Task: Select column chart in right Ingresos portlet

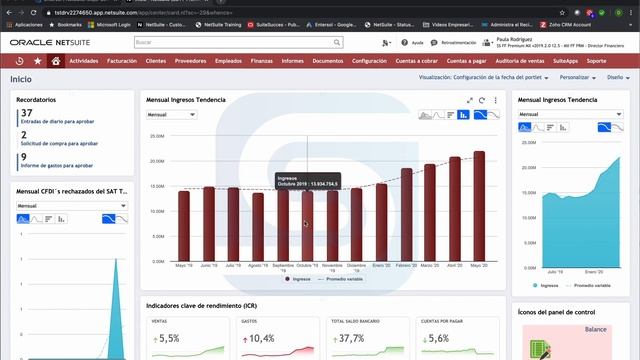Action: coord(563,127)
